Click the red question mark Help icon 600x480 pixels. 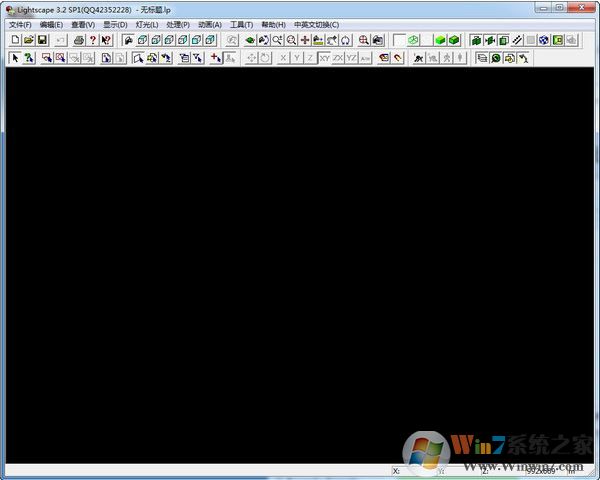point(93,40)
